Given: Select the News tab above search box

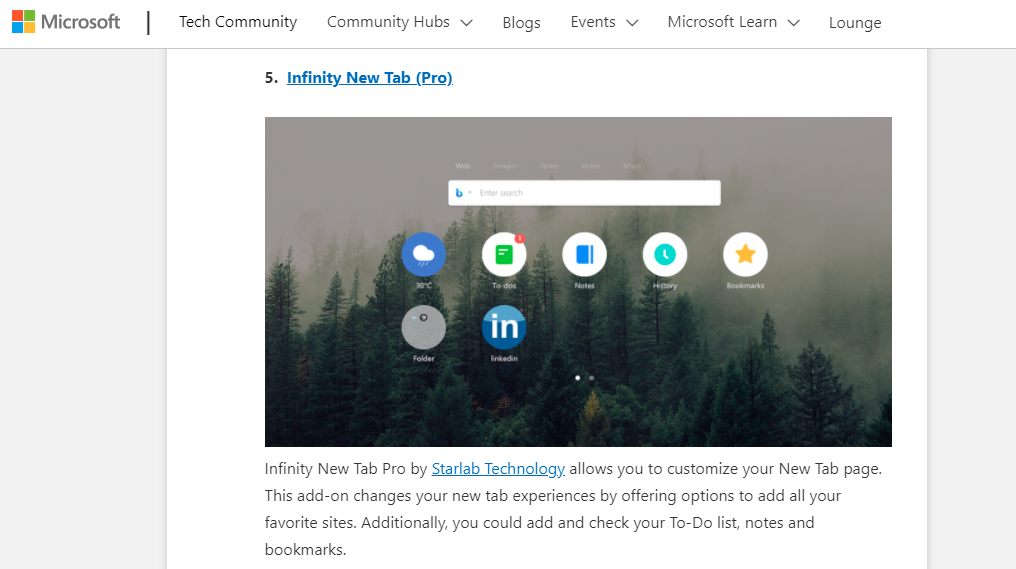Looking at the screenshot, I should coord(549,166).
